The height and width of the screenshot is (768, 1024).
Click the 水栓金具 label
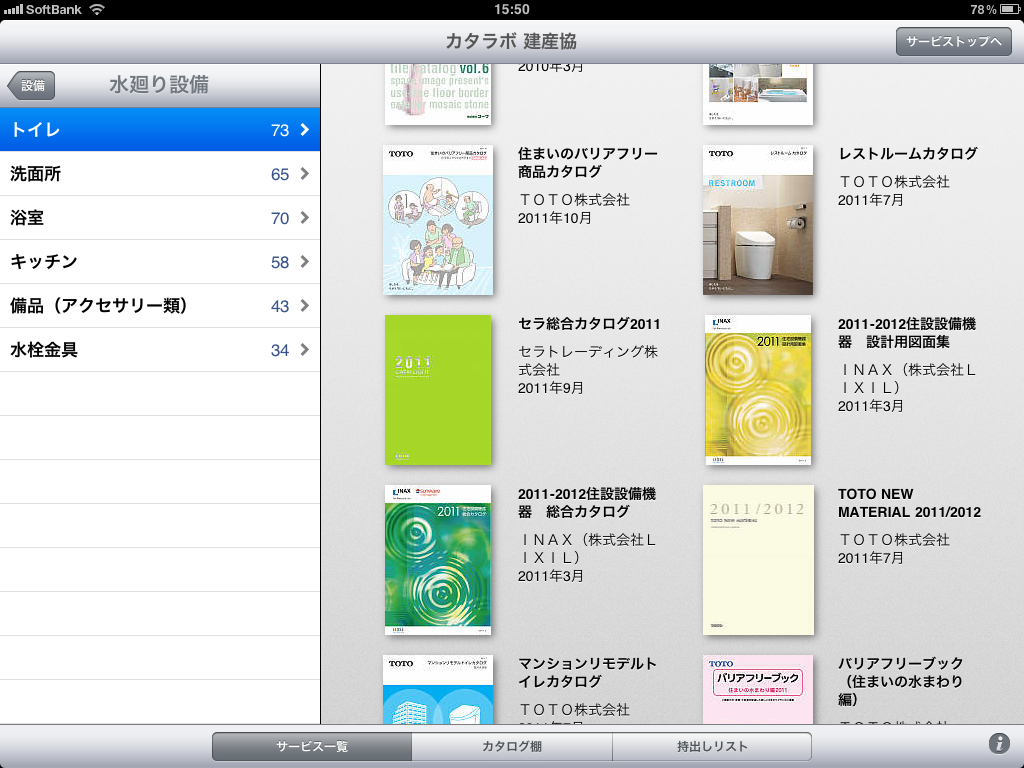[44, 349]
